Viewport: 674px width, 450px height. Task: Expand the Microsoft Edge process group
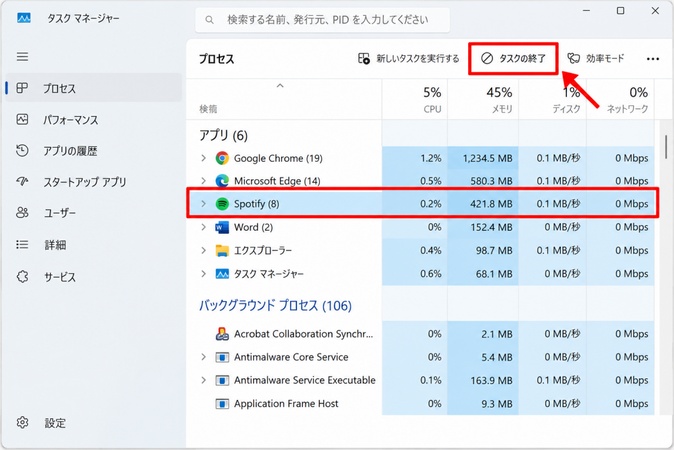(x=203, y=181)
